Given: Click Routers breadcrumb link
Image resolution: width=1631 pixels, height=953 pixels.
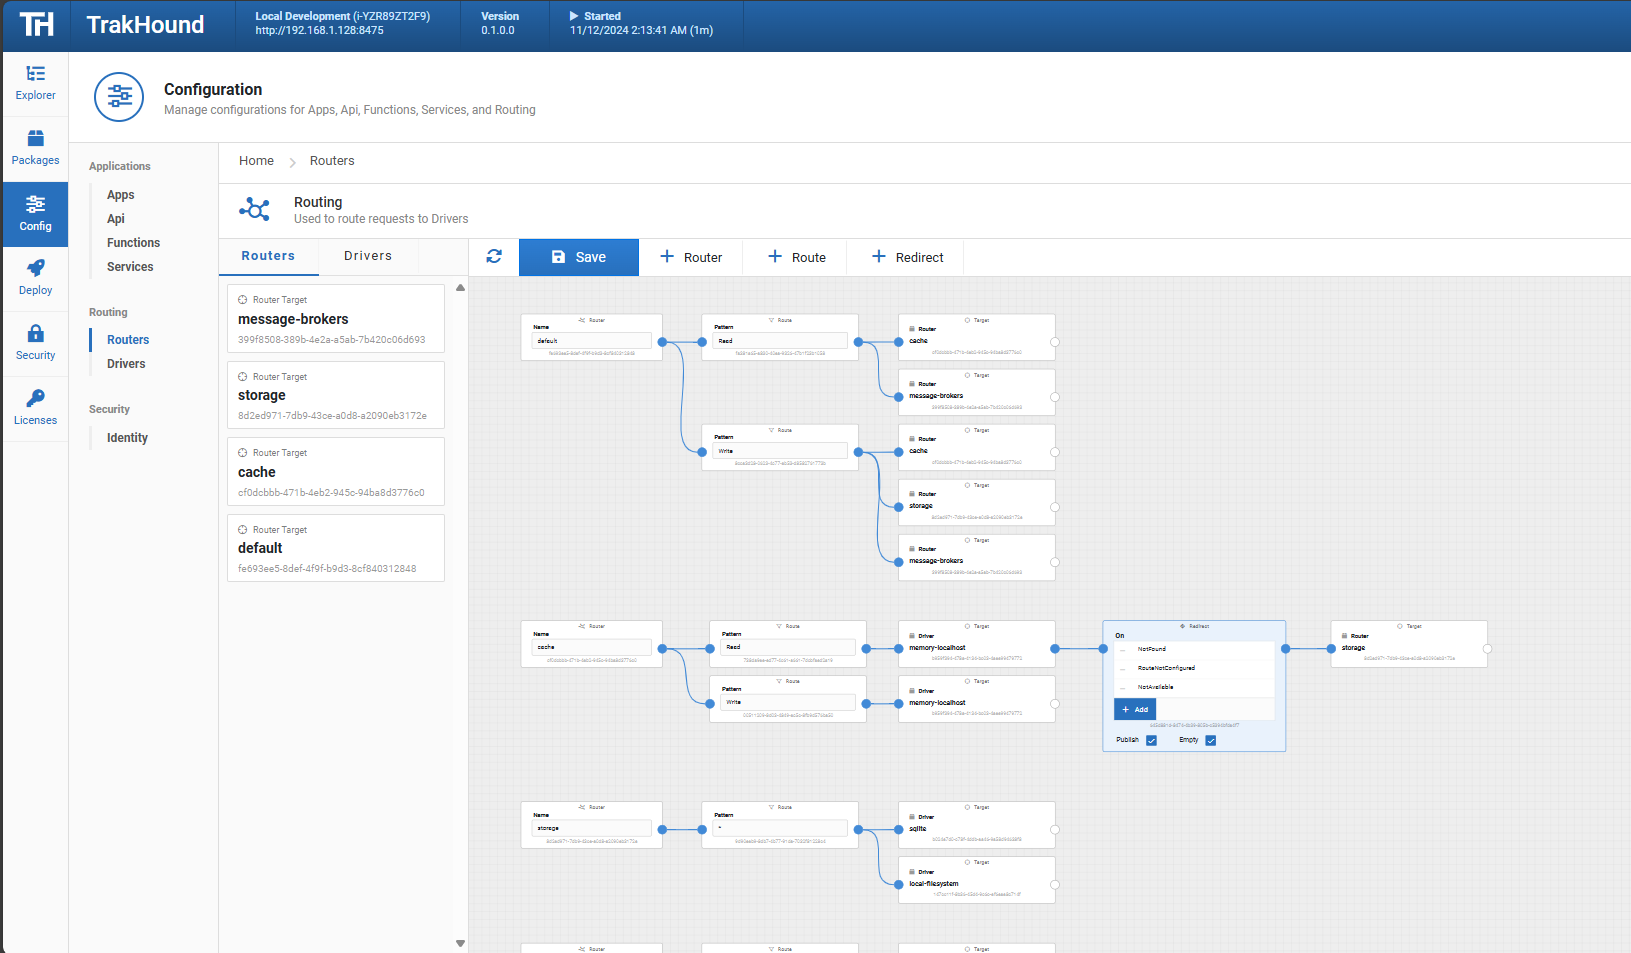Looking at the screenshot, I should [x=332, y=161].
